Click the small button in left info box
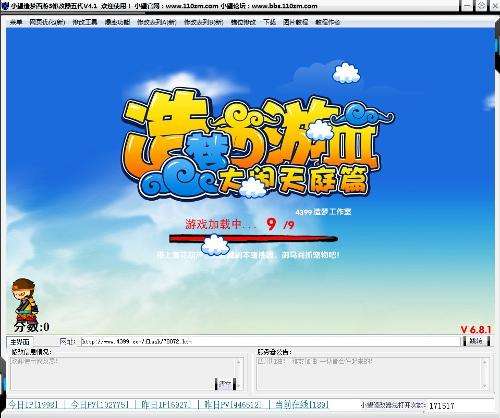 click(225, 384)
